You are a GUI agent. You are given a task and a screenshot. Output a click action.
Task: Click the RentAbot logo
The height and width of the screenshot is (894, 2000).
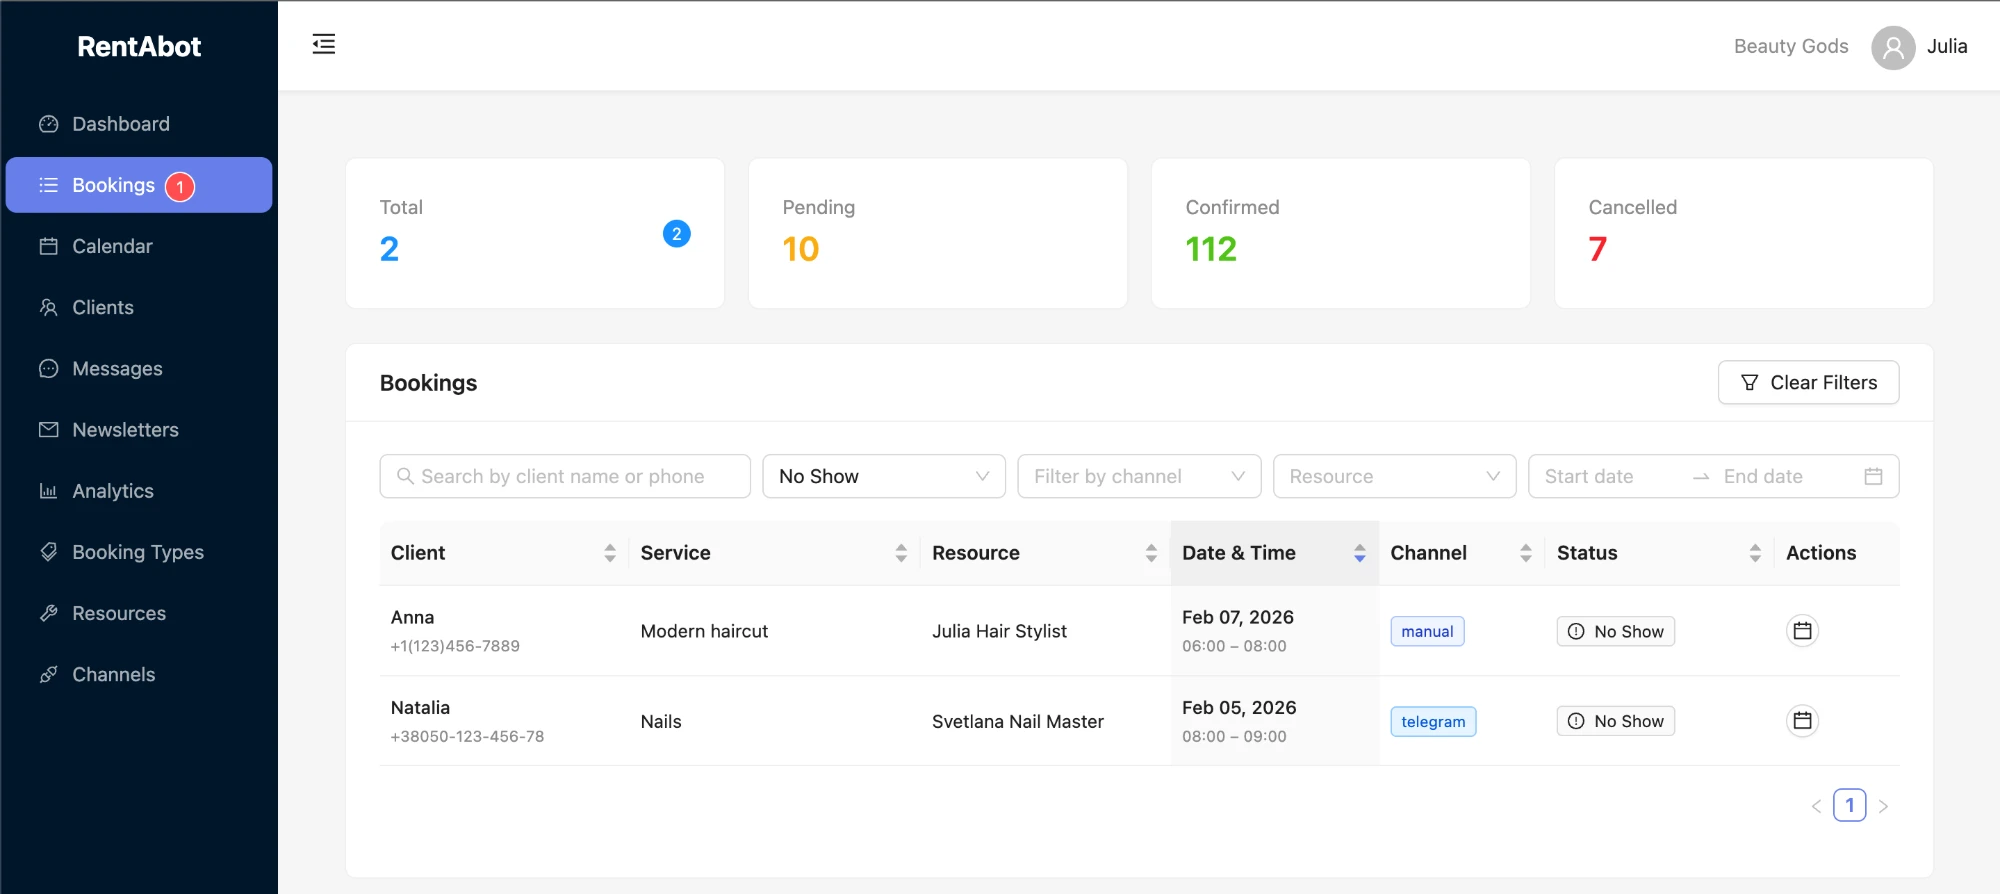139,47
